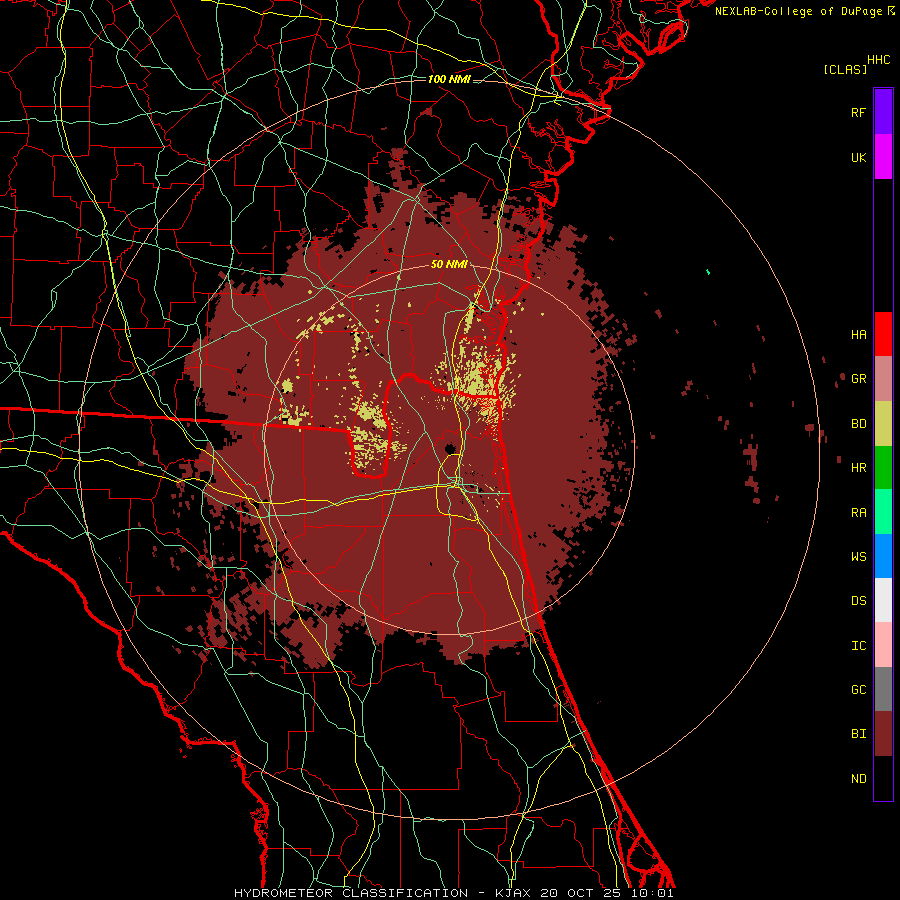Click the 100 NMI range ring label
Viewport: 900px width, 900px height.
pyautogui.click(x=449, y=79)
